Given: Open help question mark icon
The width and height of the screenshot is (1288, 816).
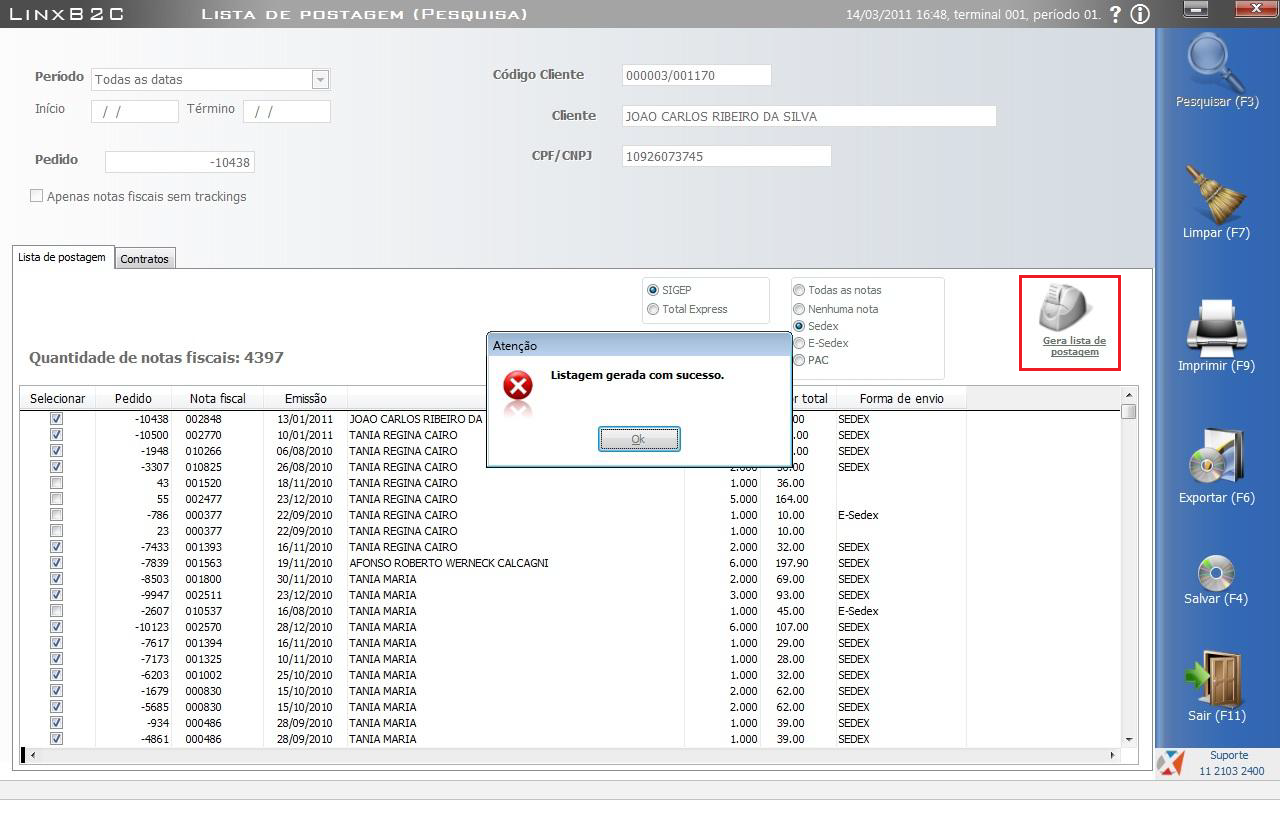Looking at the screenshot, I should [x=1115, y=15].
